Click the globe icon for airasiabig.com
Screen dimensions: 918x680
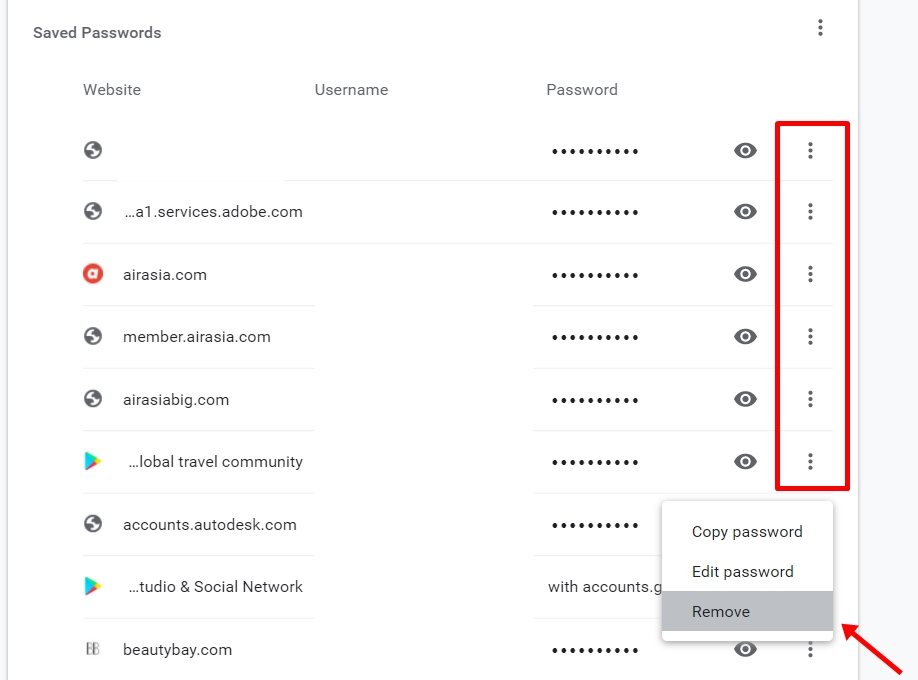coord(93,399)
